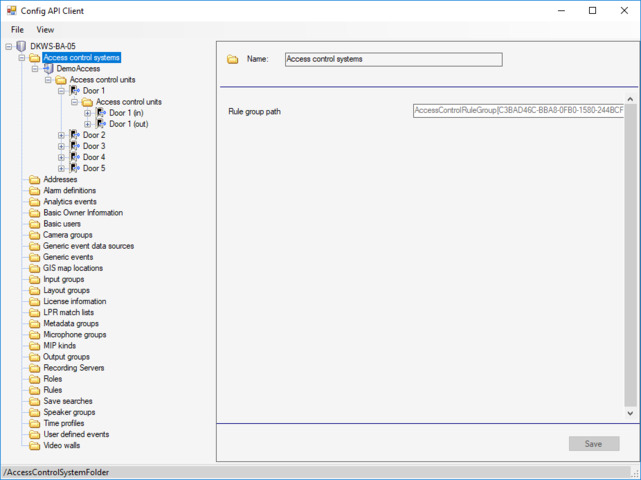
Task: Expand the Door 2 tree node
Action: tap(61, 135)
